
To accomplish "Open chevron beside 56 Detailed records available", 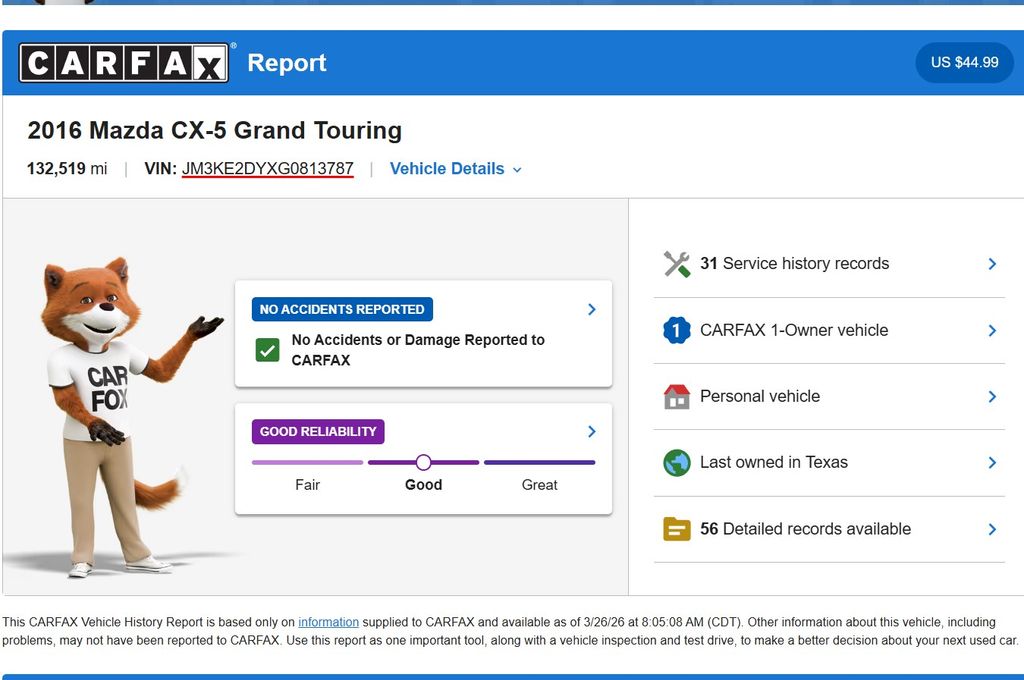I will point(992,529).
